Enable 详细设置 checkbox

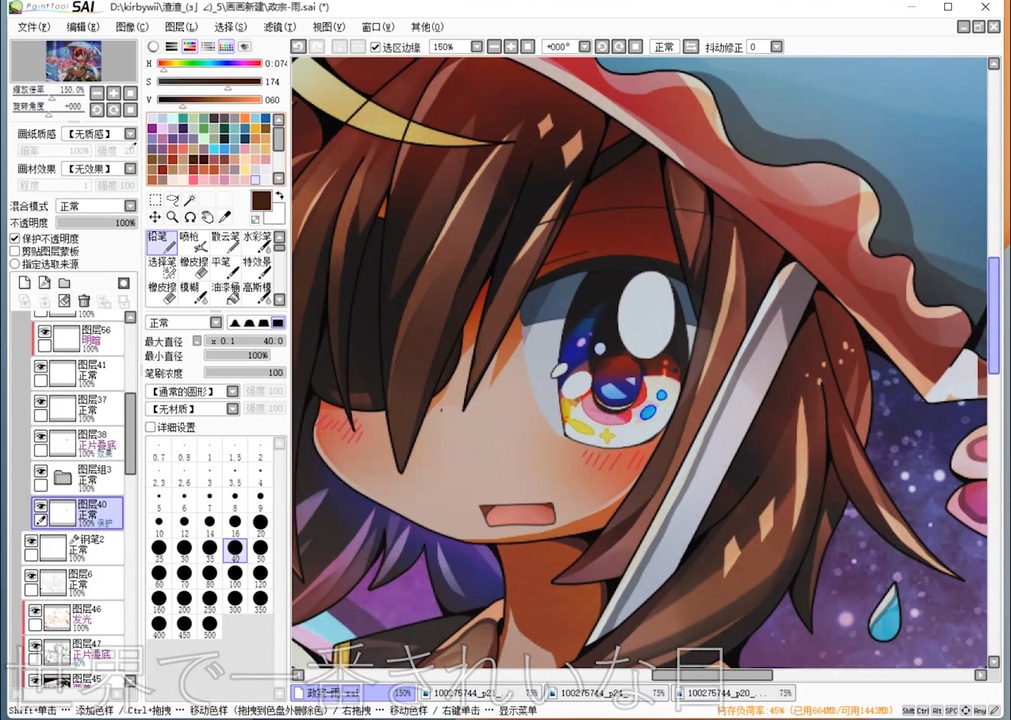coord(150,427)
